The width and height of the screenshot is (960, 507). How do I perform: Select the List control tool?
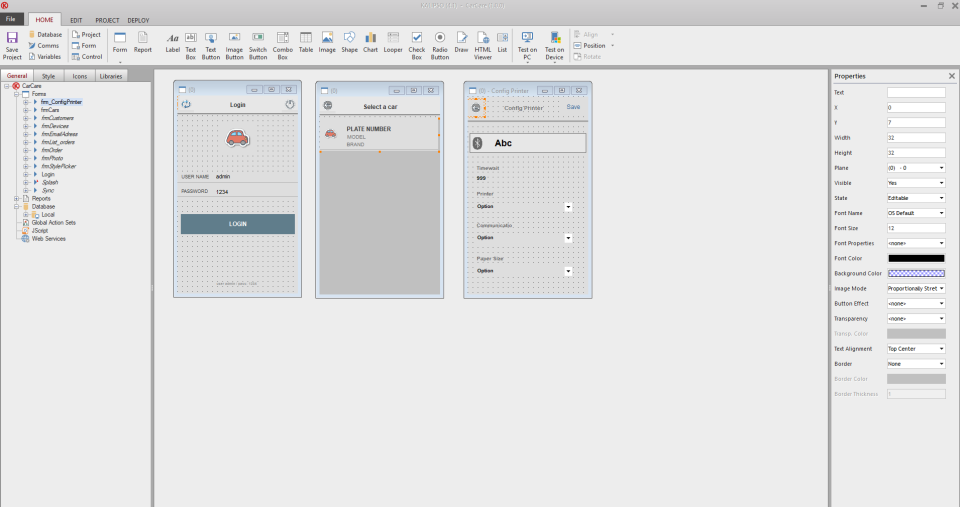502,43
